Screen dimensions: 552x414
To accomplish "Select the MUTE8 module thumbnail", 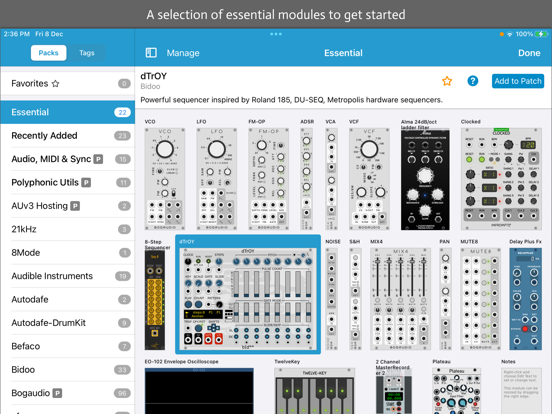I will [x=481, y=299].
